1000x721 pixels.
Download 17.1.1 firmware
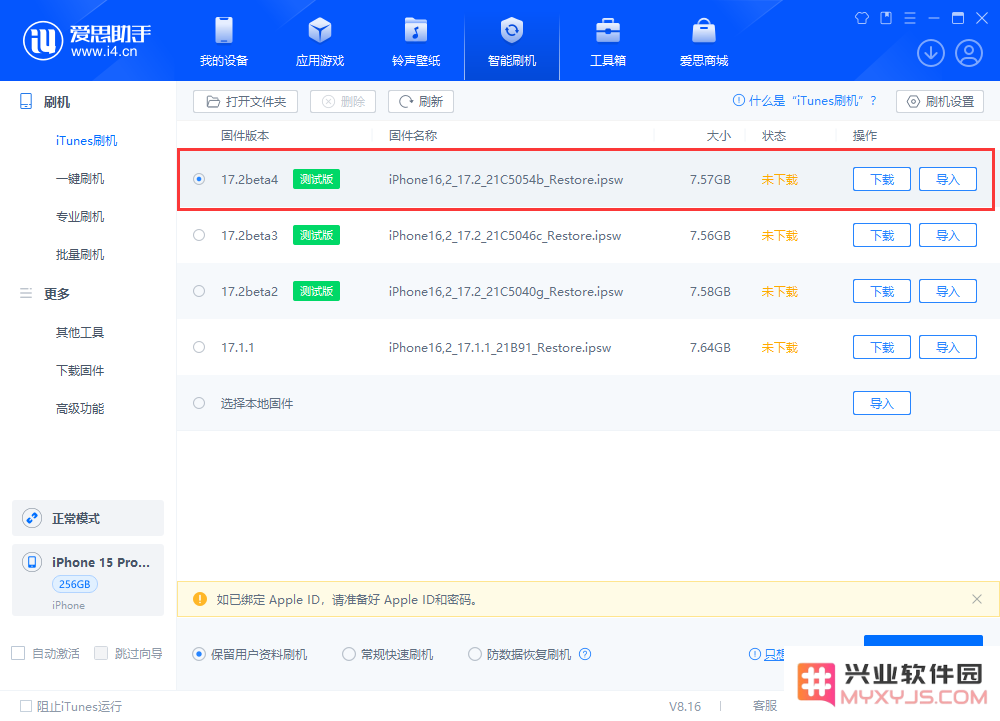click(881, 347)
